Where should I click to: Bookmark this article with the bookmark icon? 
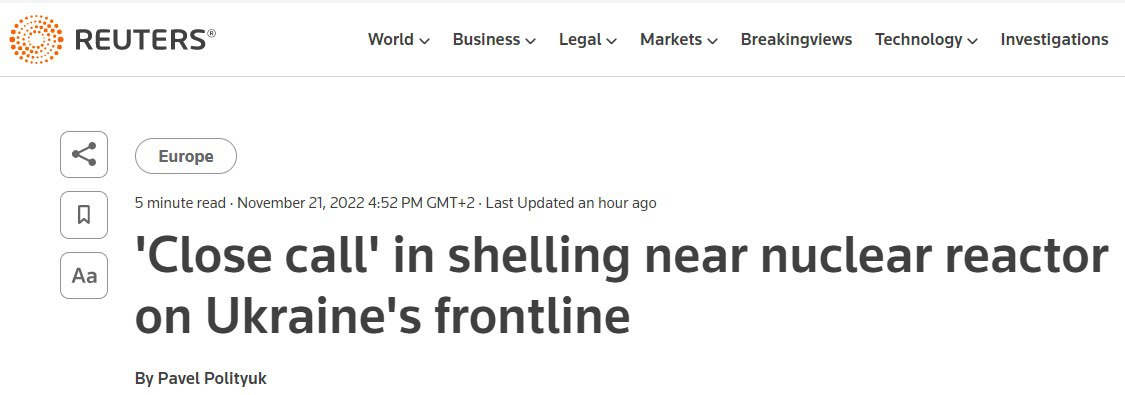tap(84, 214)
